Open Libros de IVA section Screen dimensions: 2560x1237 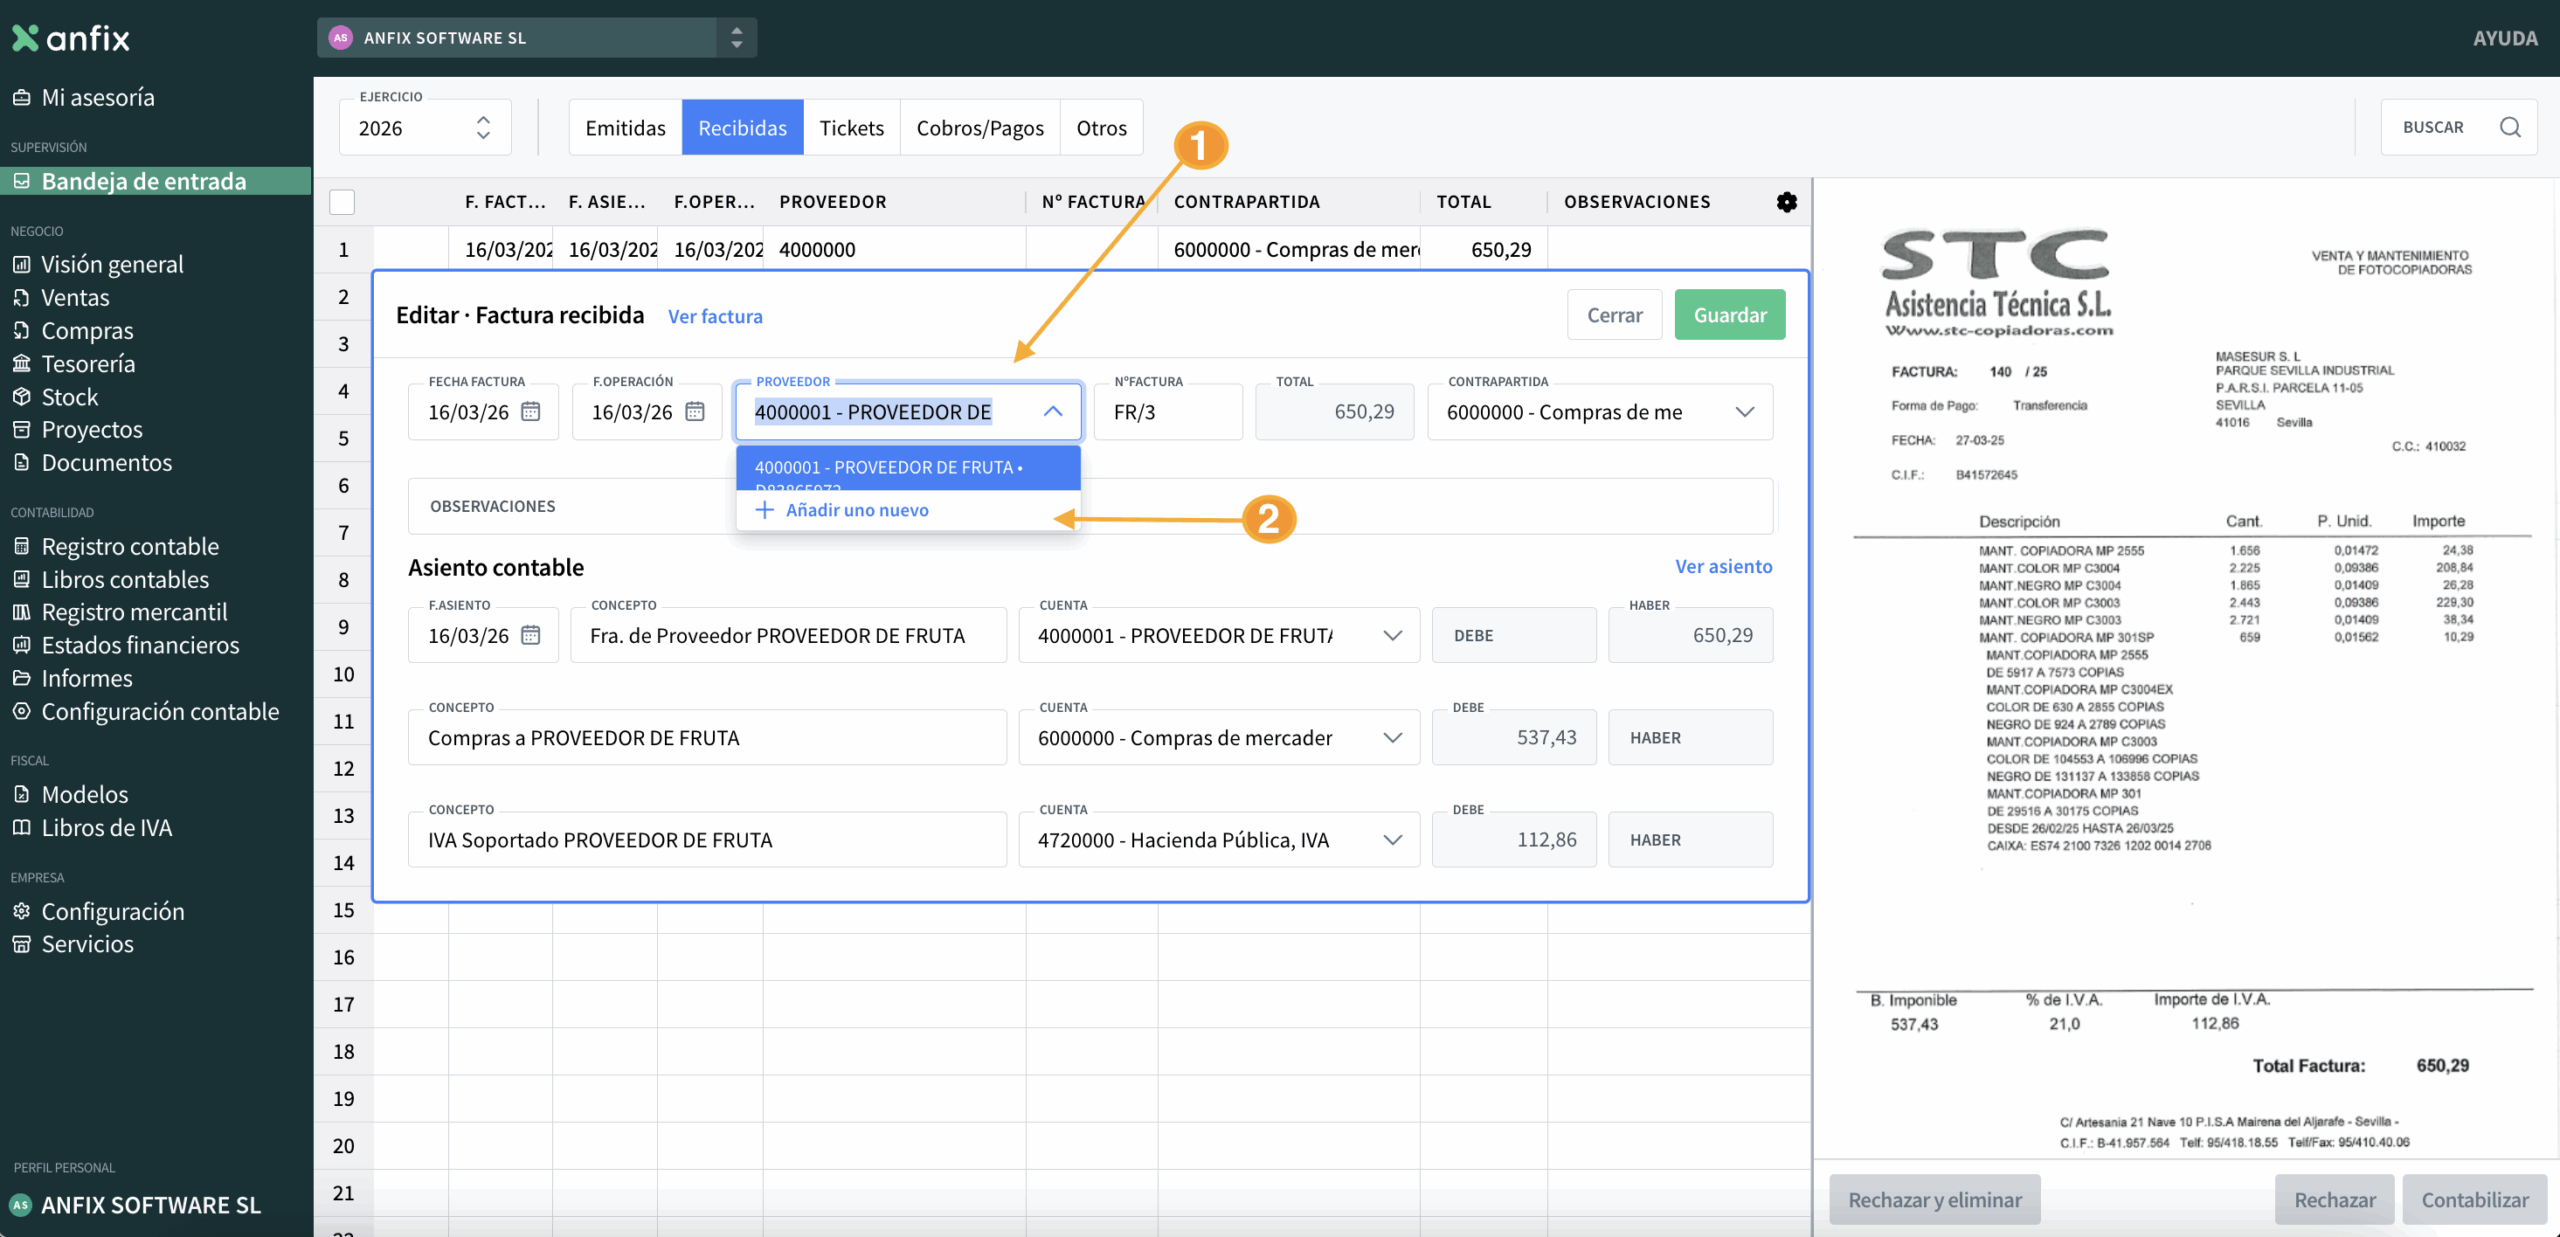106,828
